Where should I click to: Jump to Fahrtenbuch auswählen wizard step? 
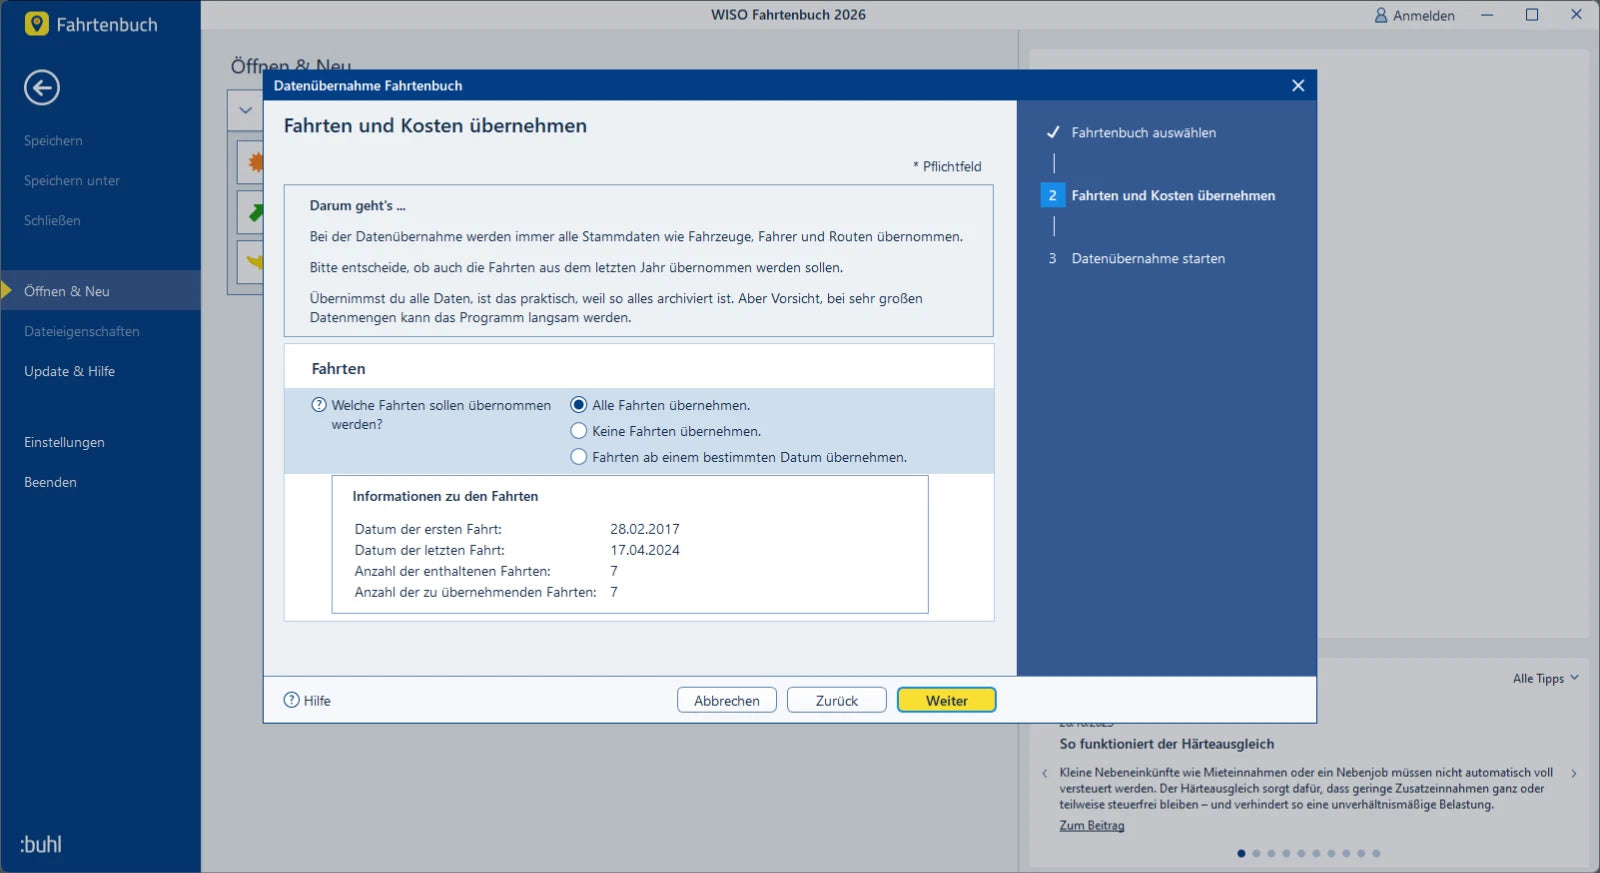(1144, 132)
